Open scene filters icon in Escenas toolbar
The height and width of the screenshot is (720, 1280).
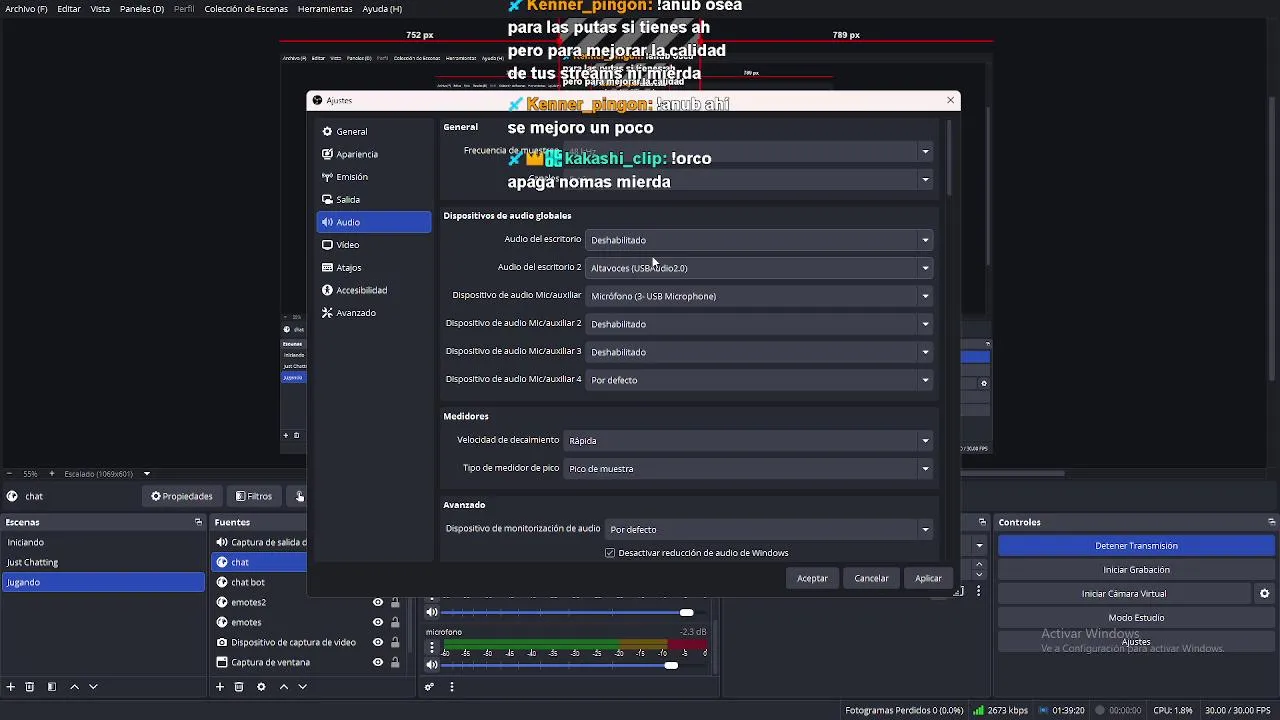pyautogui.click(x=52, y=687)
